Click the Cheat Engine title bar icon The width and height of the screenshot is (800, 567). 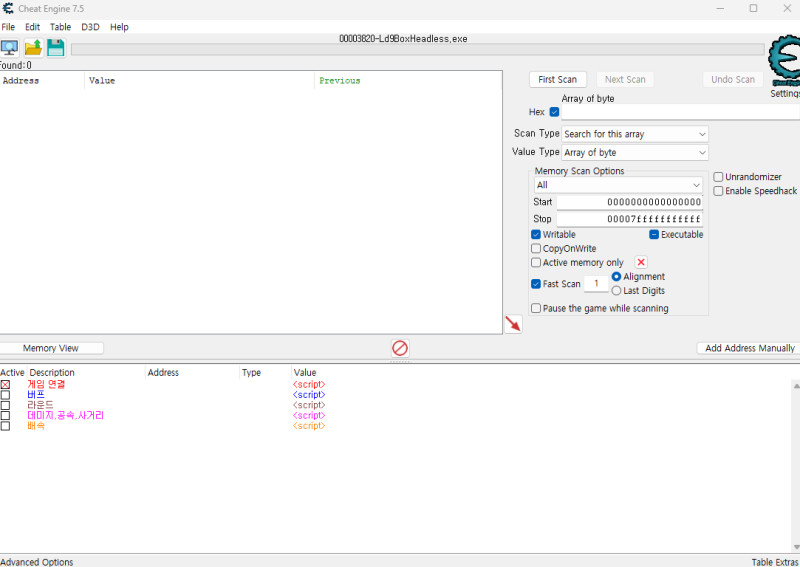click(x=9, y=9)
